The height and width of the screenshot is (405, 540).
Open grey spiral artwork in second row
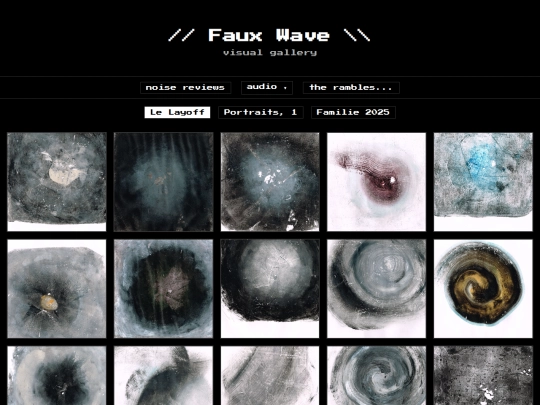376,289
